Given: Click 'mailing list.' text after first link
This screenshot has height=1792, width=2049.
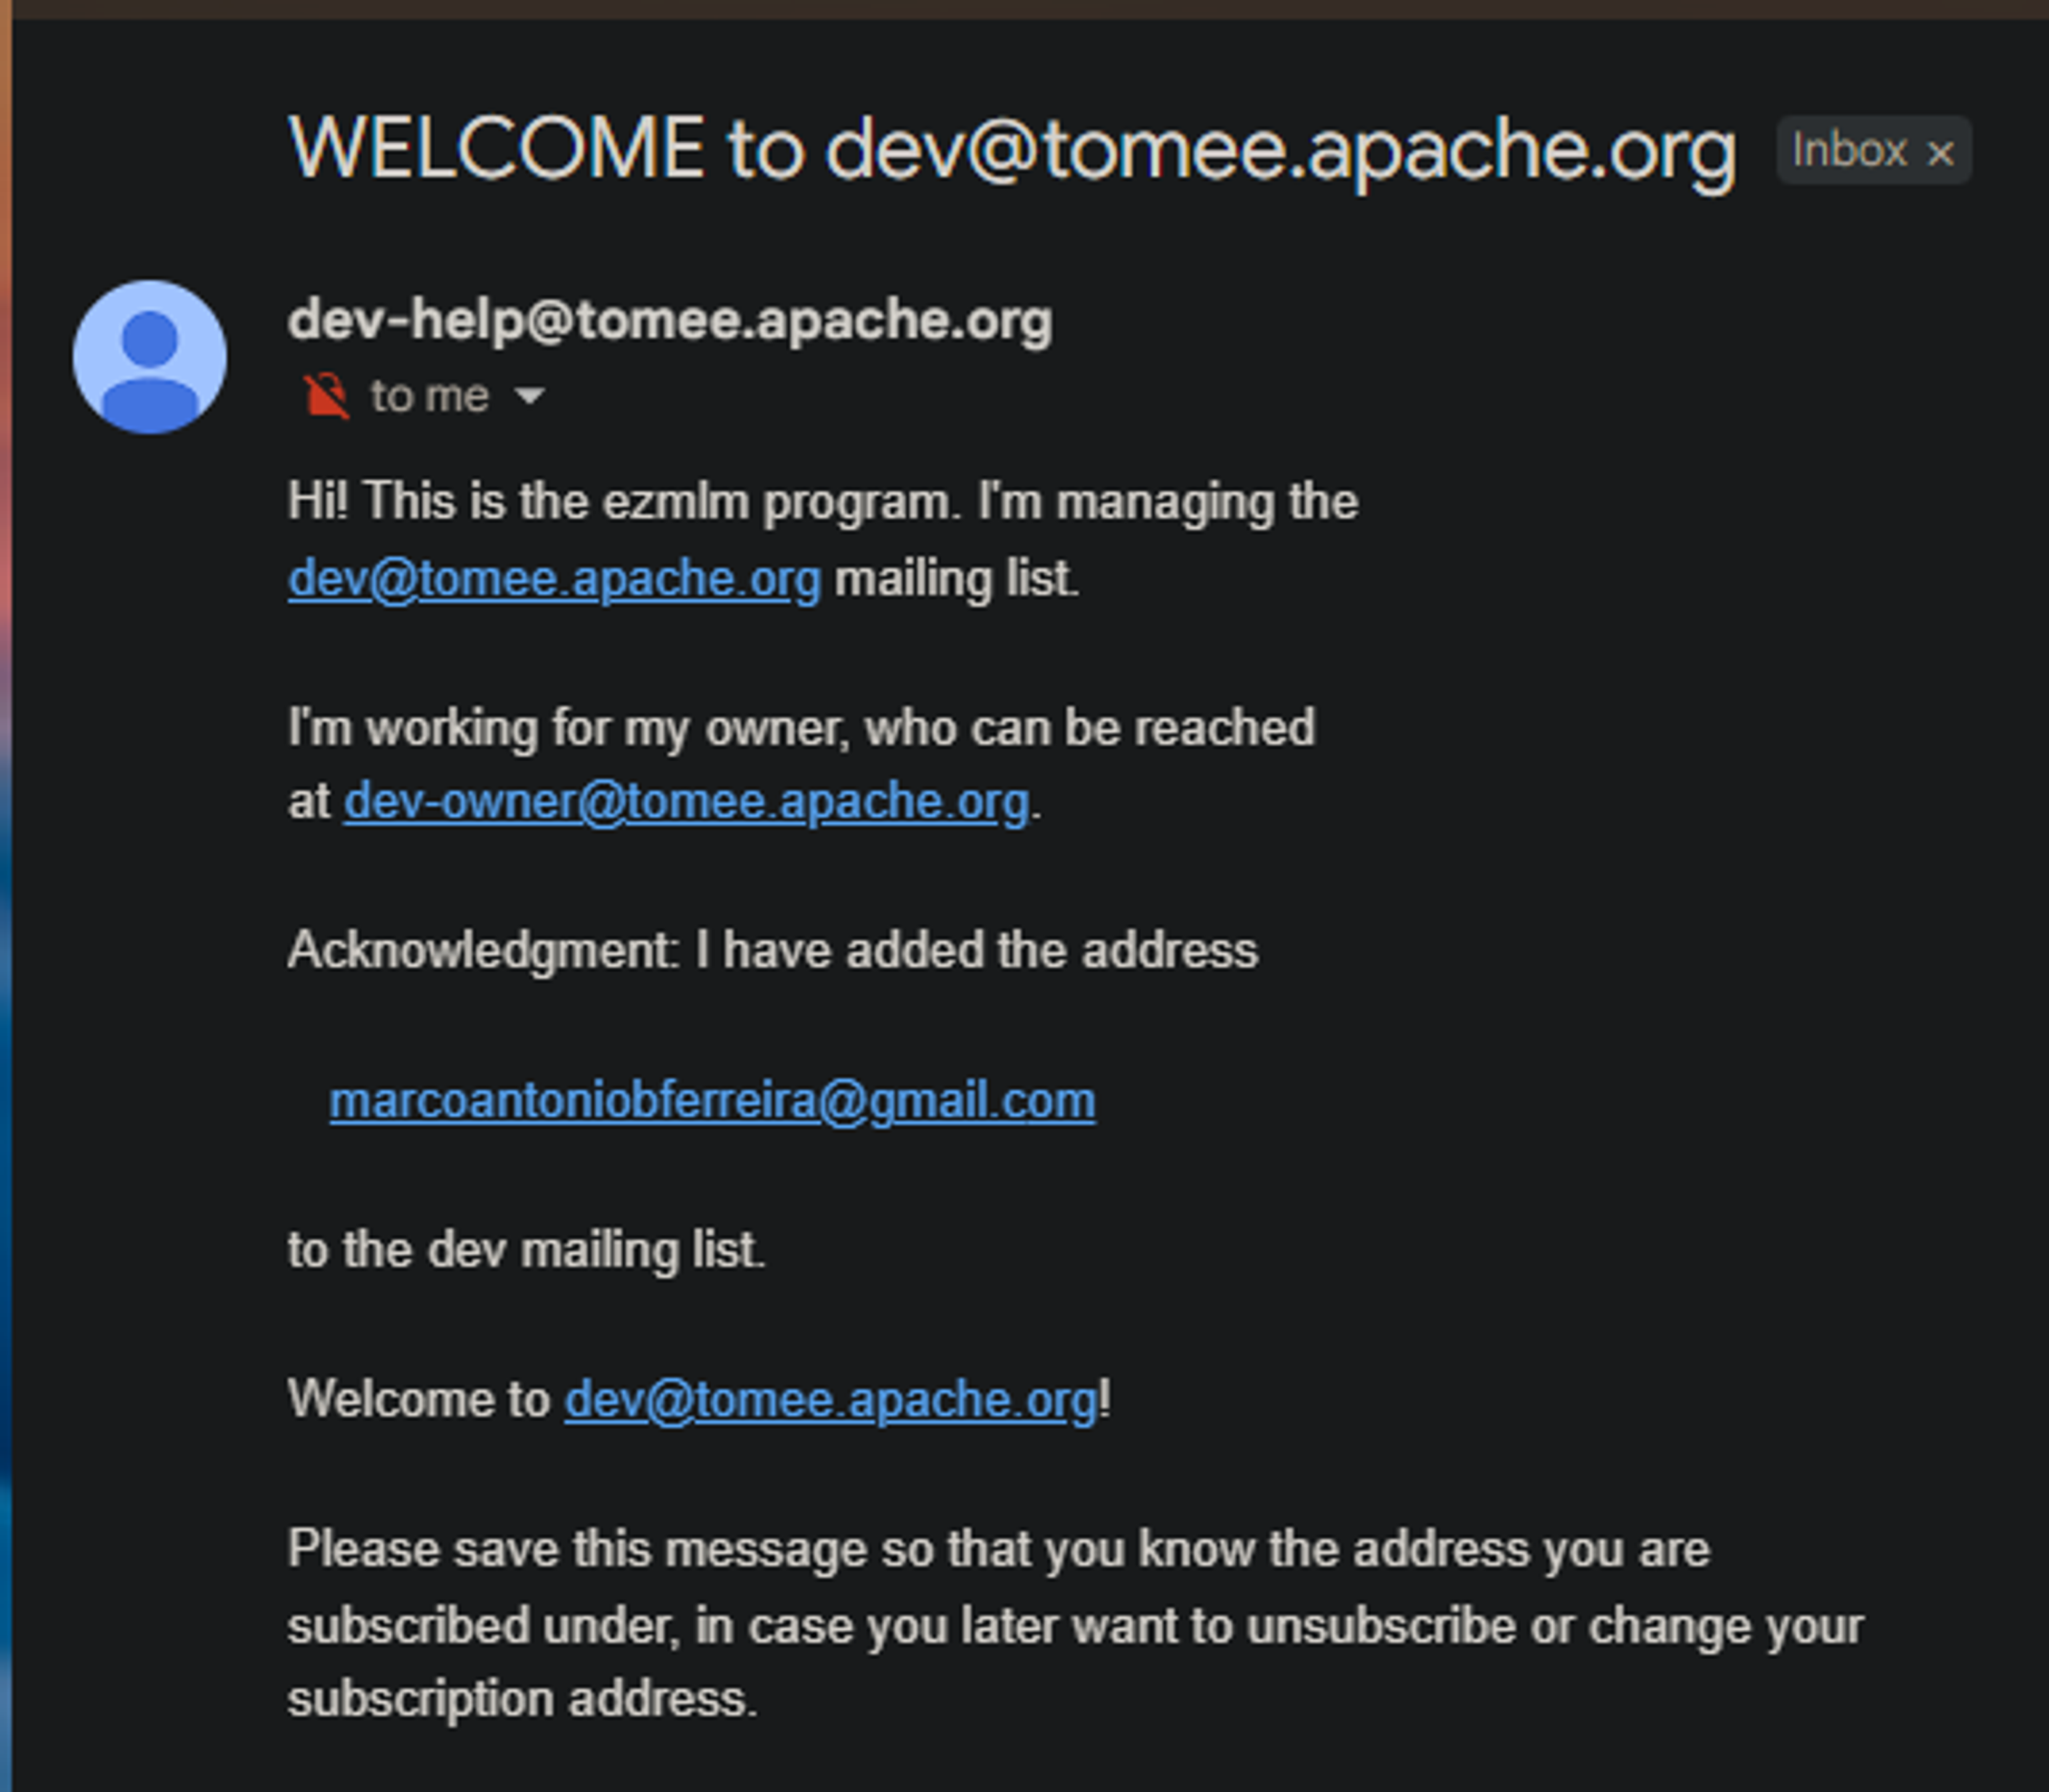Looking at the screenshot, I should click(x=956, y=579).
